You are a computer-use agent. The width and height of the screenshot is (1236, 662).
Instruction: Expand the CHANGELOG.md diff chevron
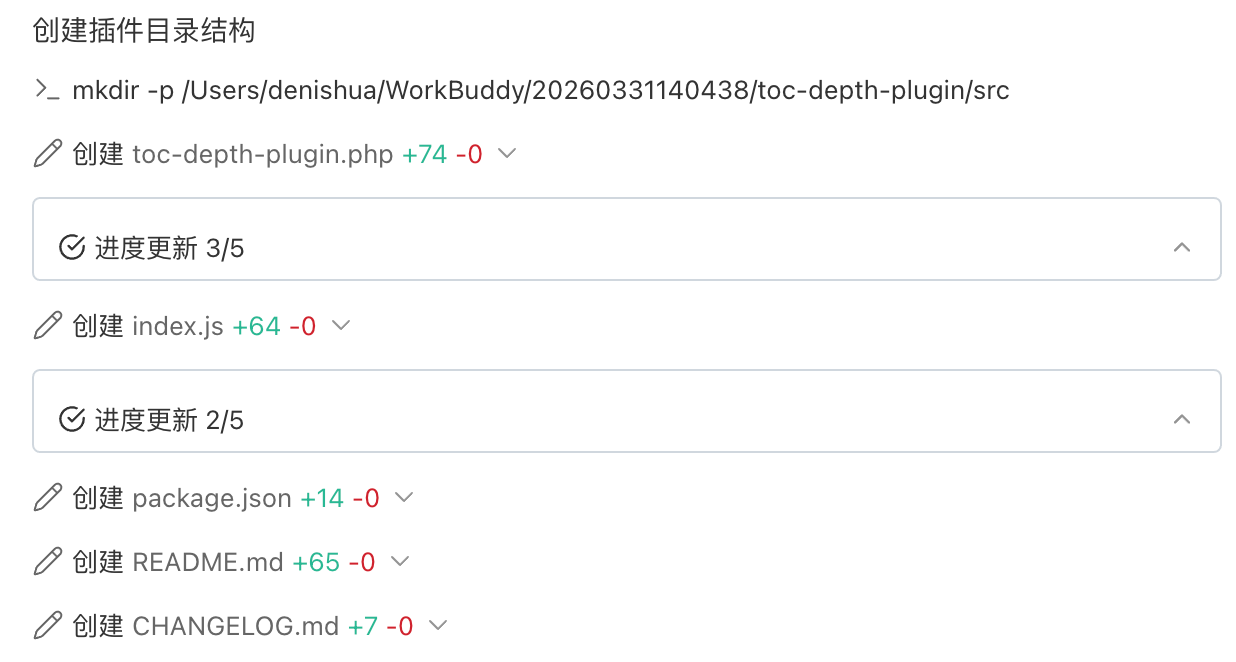(x=437, y=627)
